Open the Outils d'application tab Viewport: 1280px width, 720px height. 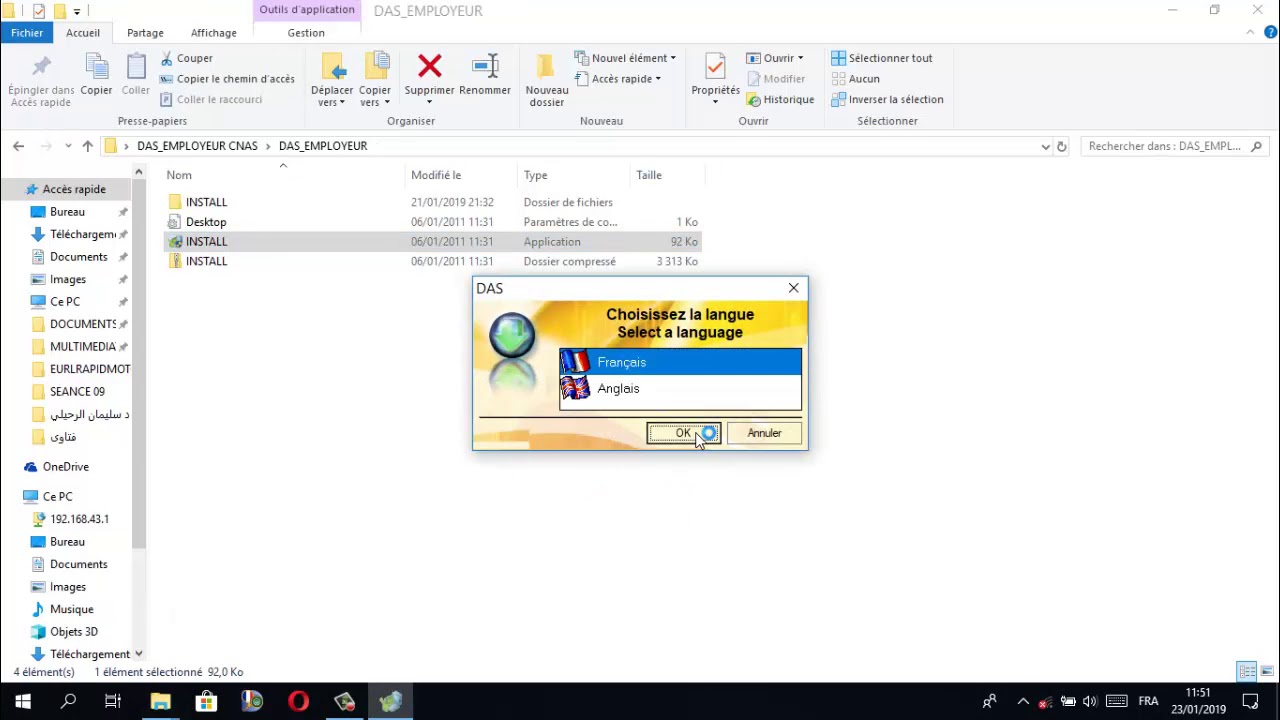(x=307, y=10)
